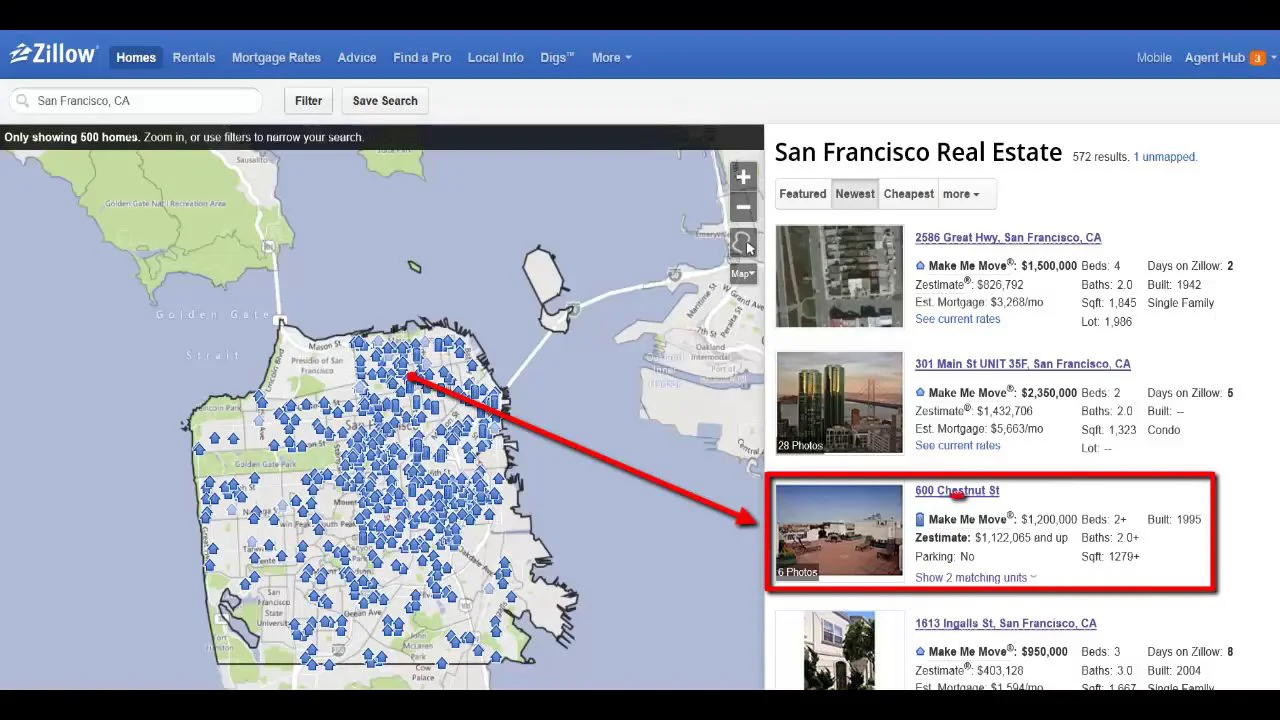
Task: Sort results by Newest
Action: coord(855,194)
